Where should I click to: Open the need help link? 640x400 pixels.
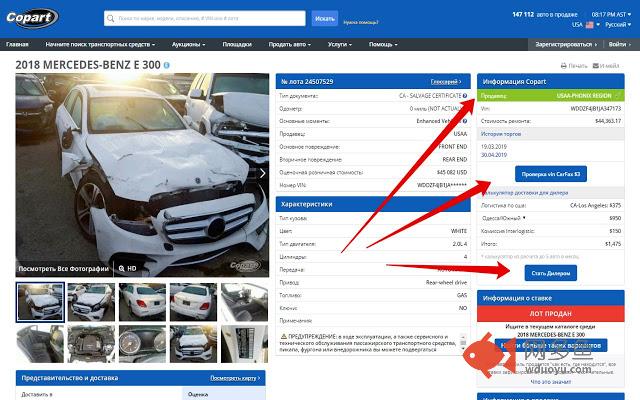(360, 22)
